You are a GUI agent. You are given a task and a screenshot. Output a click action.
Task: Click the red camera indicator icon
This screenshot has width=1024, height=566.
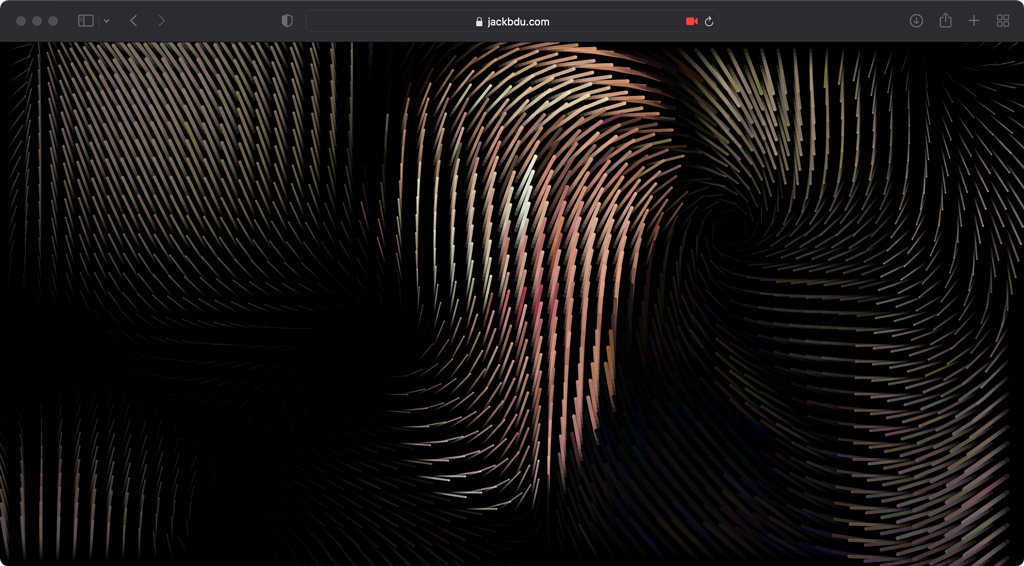point(692,22)
